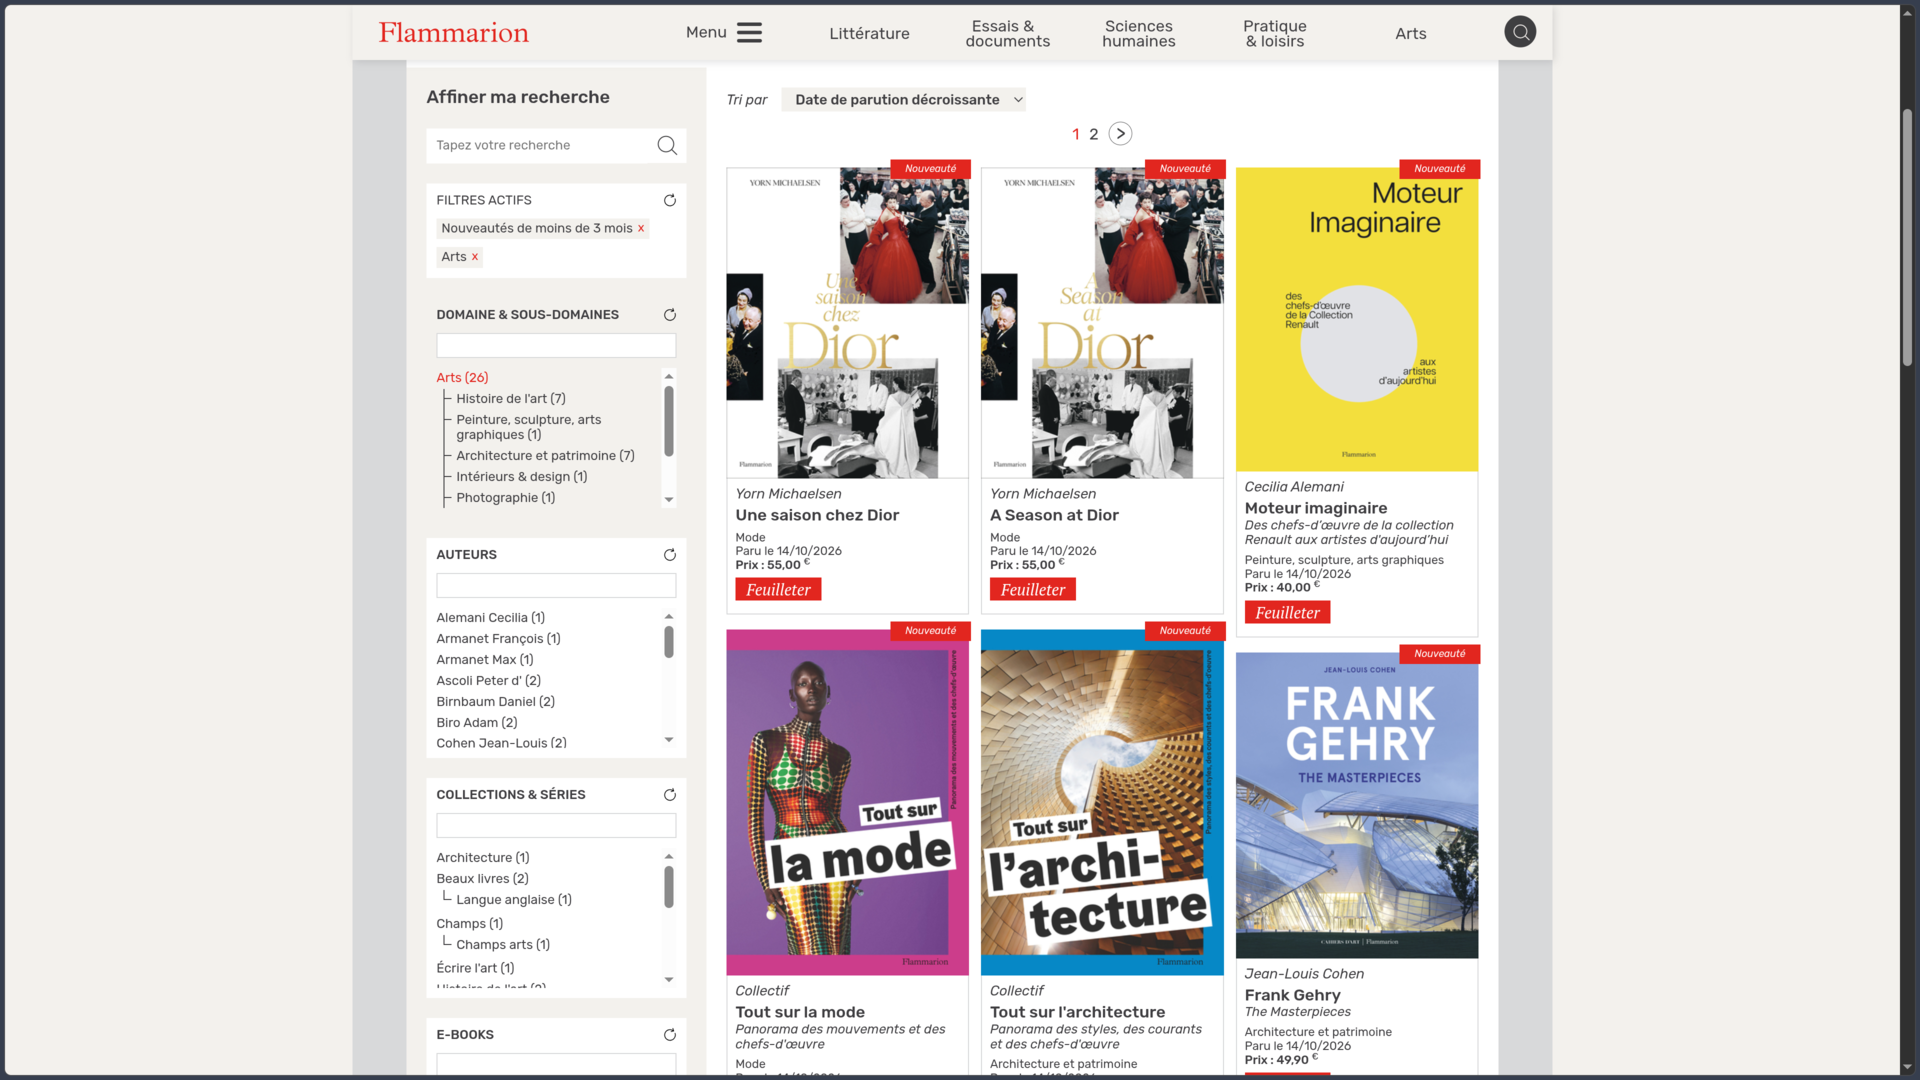The image size is (1920, 1080).
Task: Reset the Collections & séries filter
Action: (x=670, y=795)
